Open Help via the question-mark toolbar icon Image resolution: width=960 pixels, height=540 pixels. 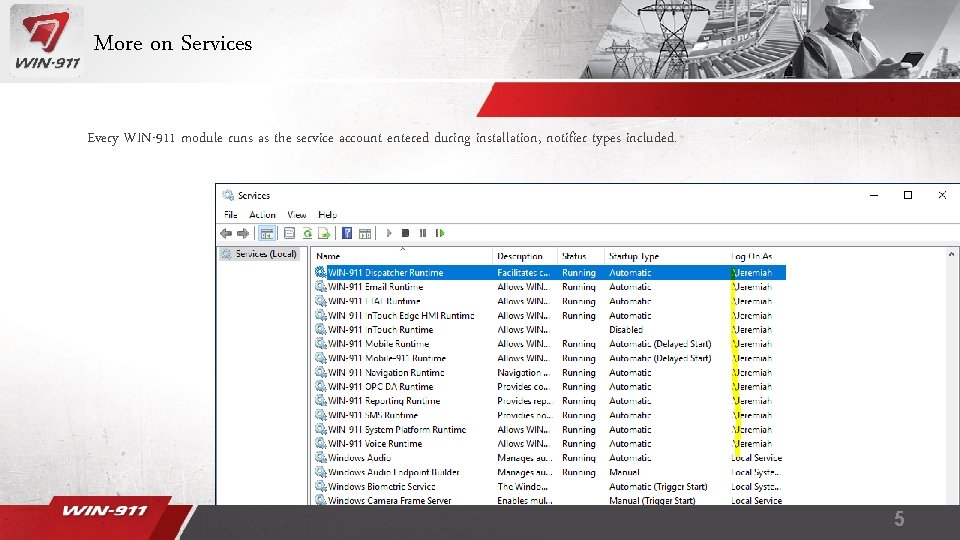[347, 233]
